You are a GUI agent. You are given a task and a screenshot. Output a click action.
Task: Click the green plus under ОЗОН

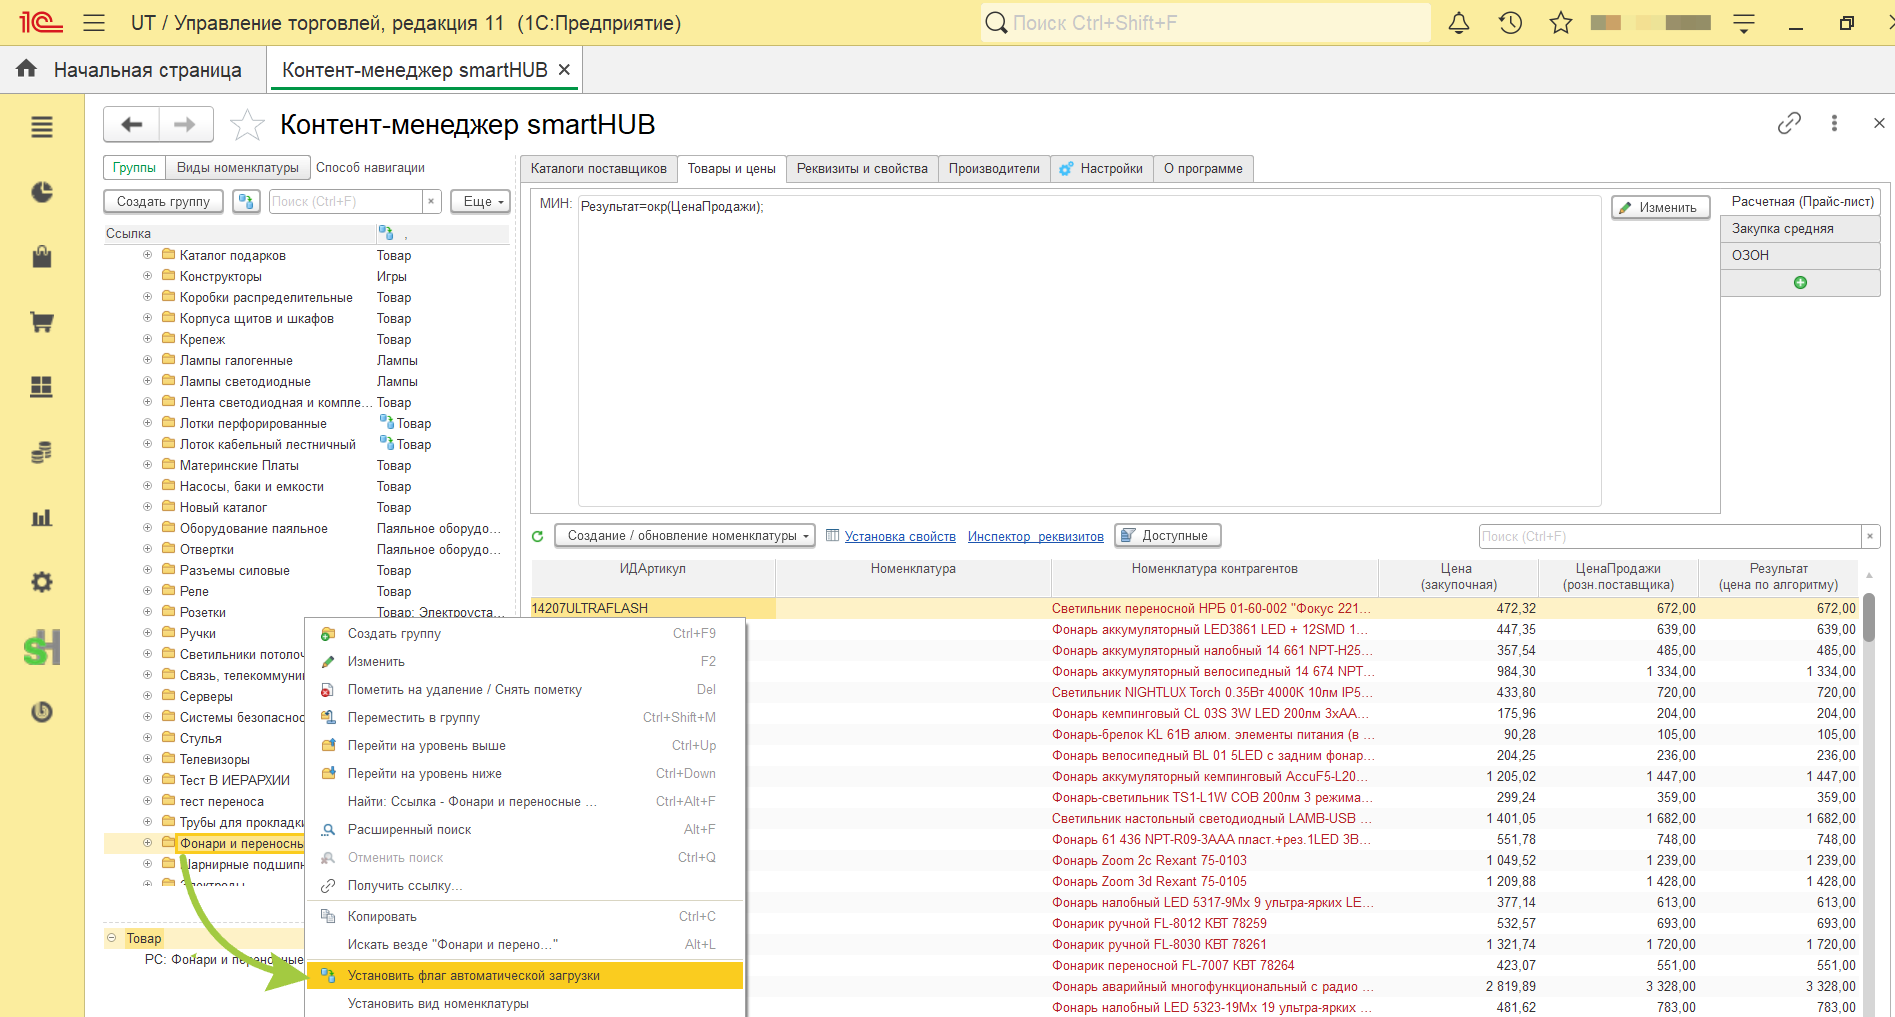[x=1800, y=283]
